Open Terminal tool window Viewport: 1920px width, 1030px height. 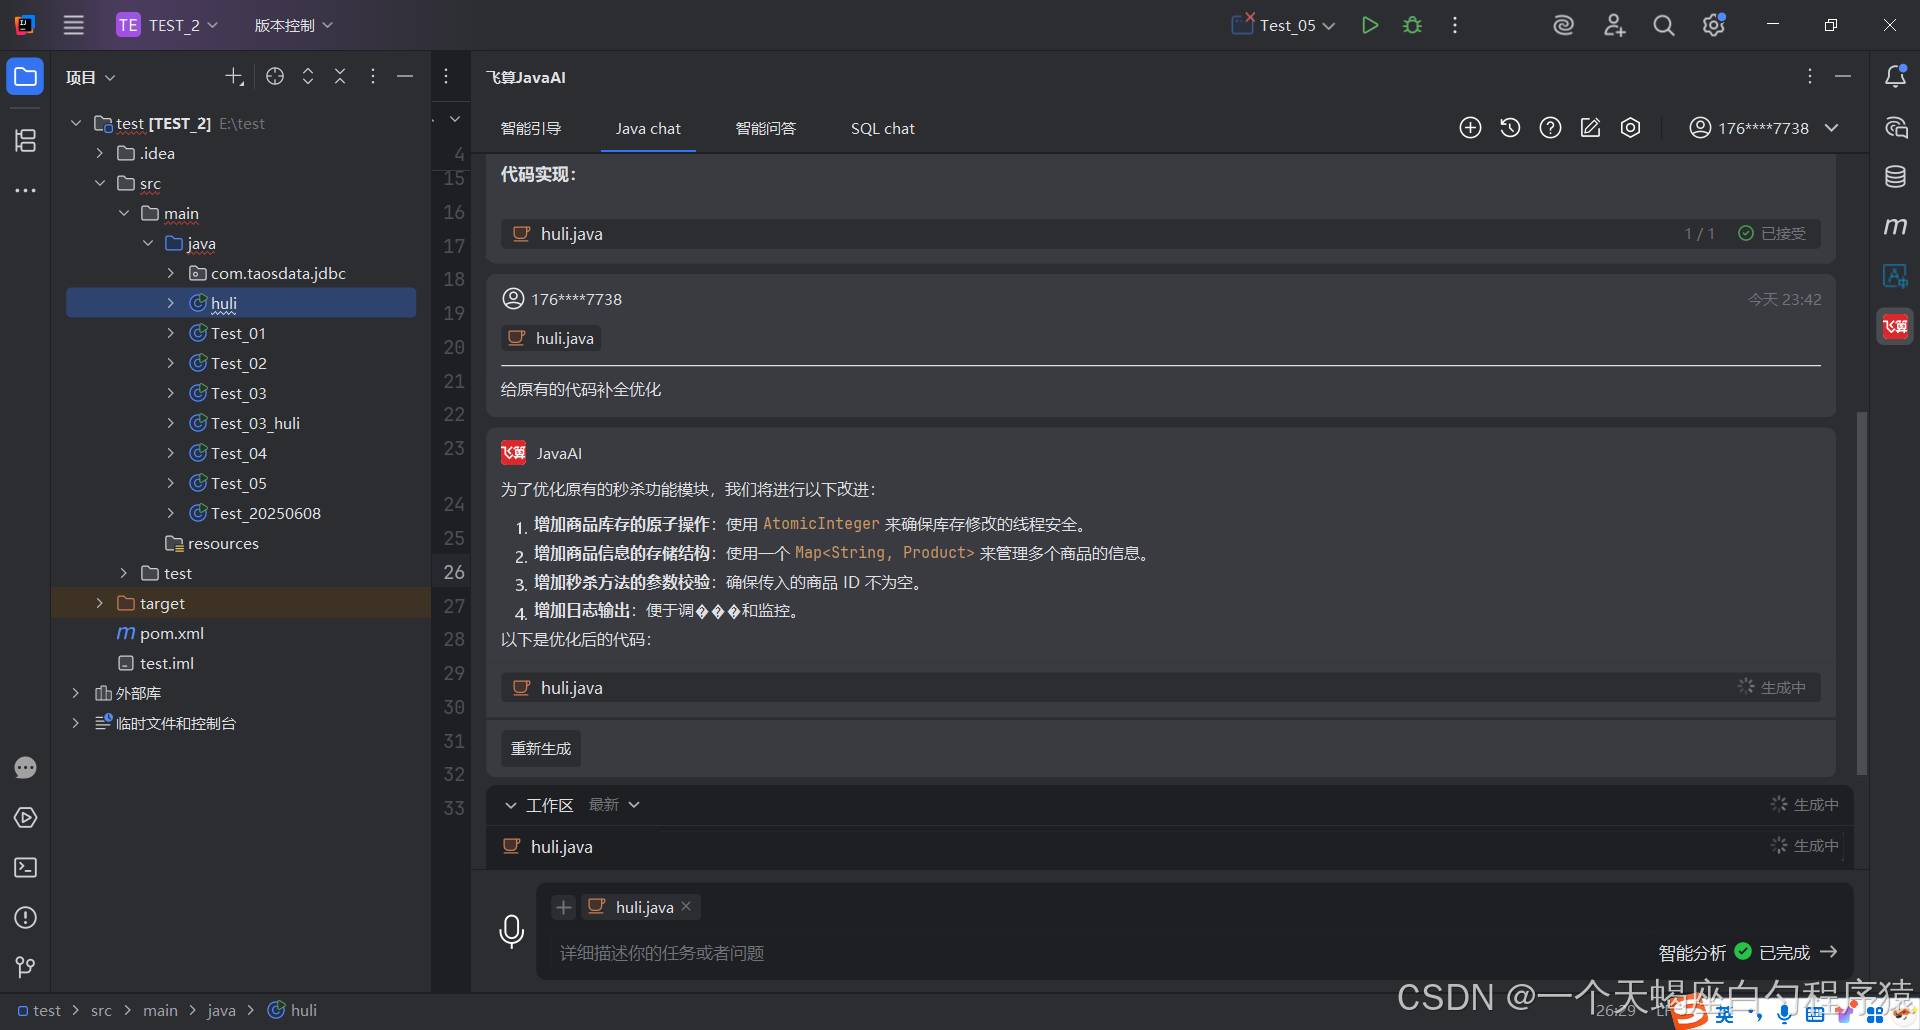(25, 868)
